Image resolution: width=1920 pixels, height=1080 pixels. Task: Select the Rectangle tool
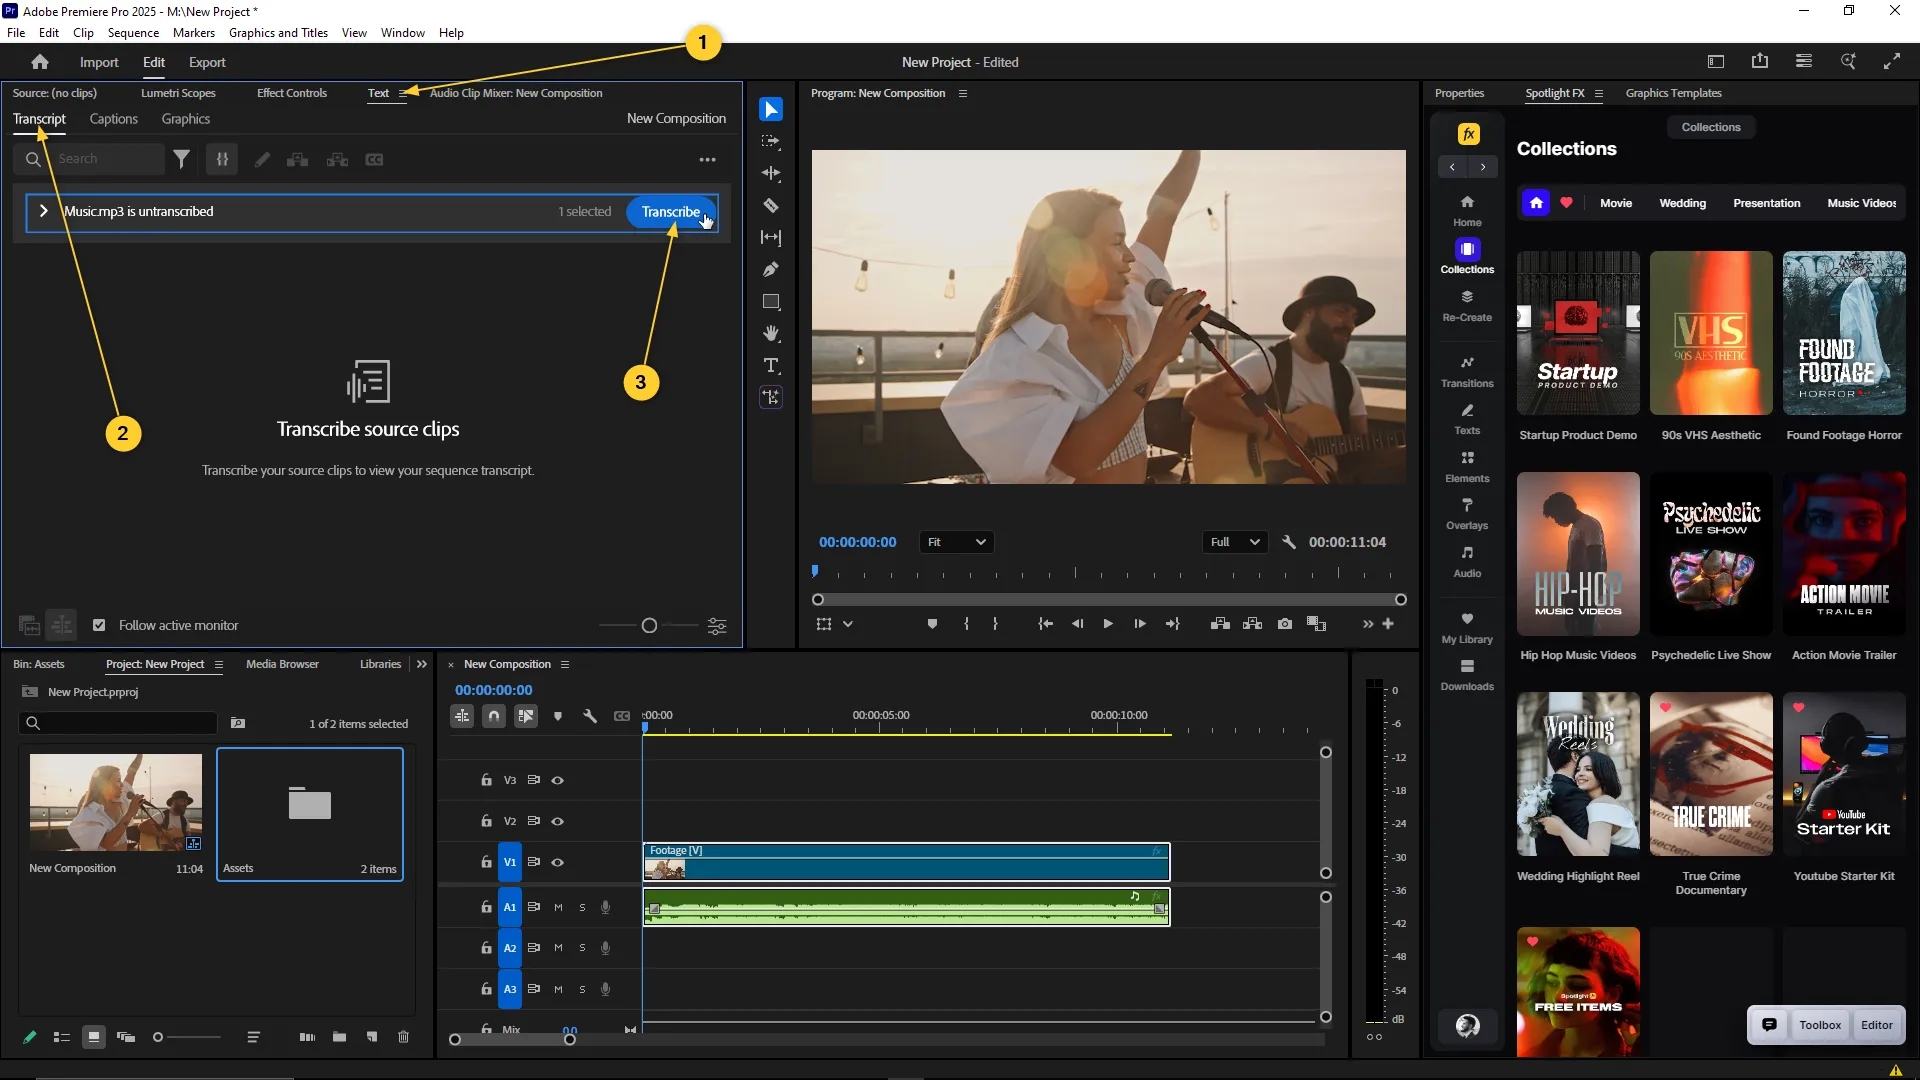pyautogui.click(x=771, y=301)
